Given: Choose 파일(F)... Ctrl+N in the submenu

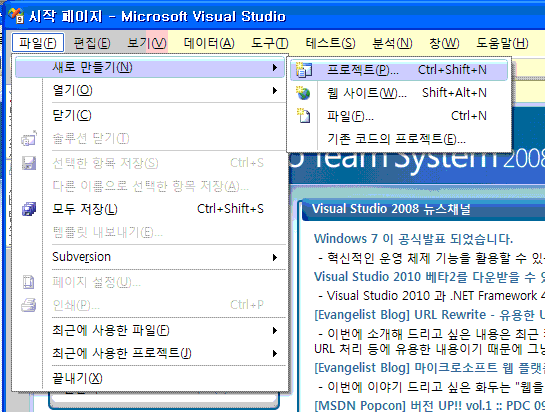Looking at the screenshot, I should click(399, 116).
